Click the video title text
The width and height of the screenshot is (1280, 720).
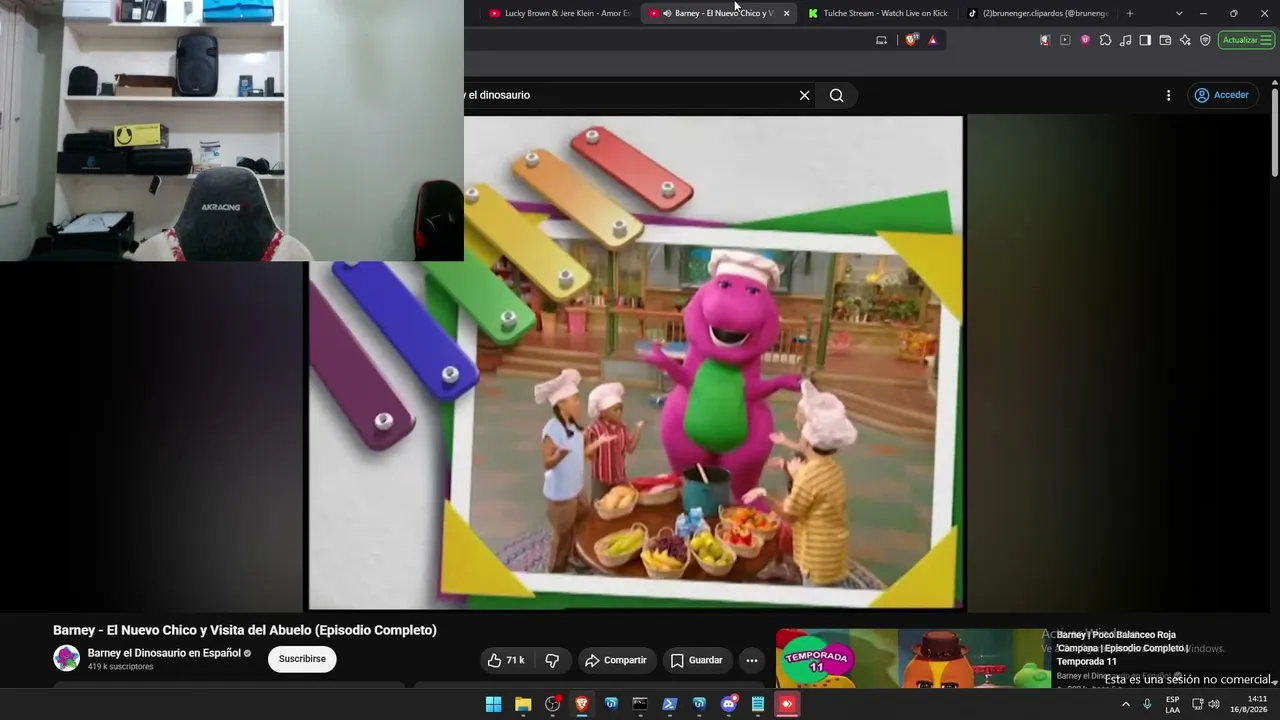click(245, 630)
